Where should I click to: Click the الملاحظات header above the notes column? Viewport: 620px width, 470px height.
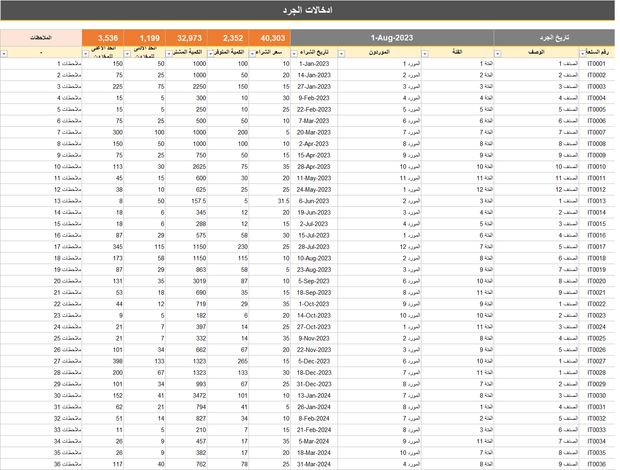[x=41, y=38]
